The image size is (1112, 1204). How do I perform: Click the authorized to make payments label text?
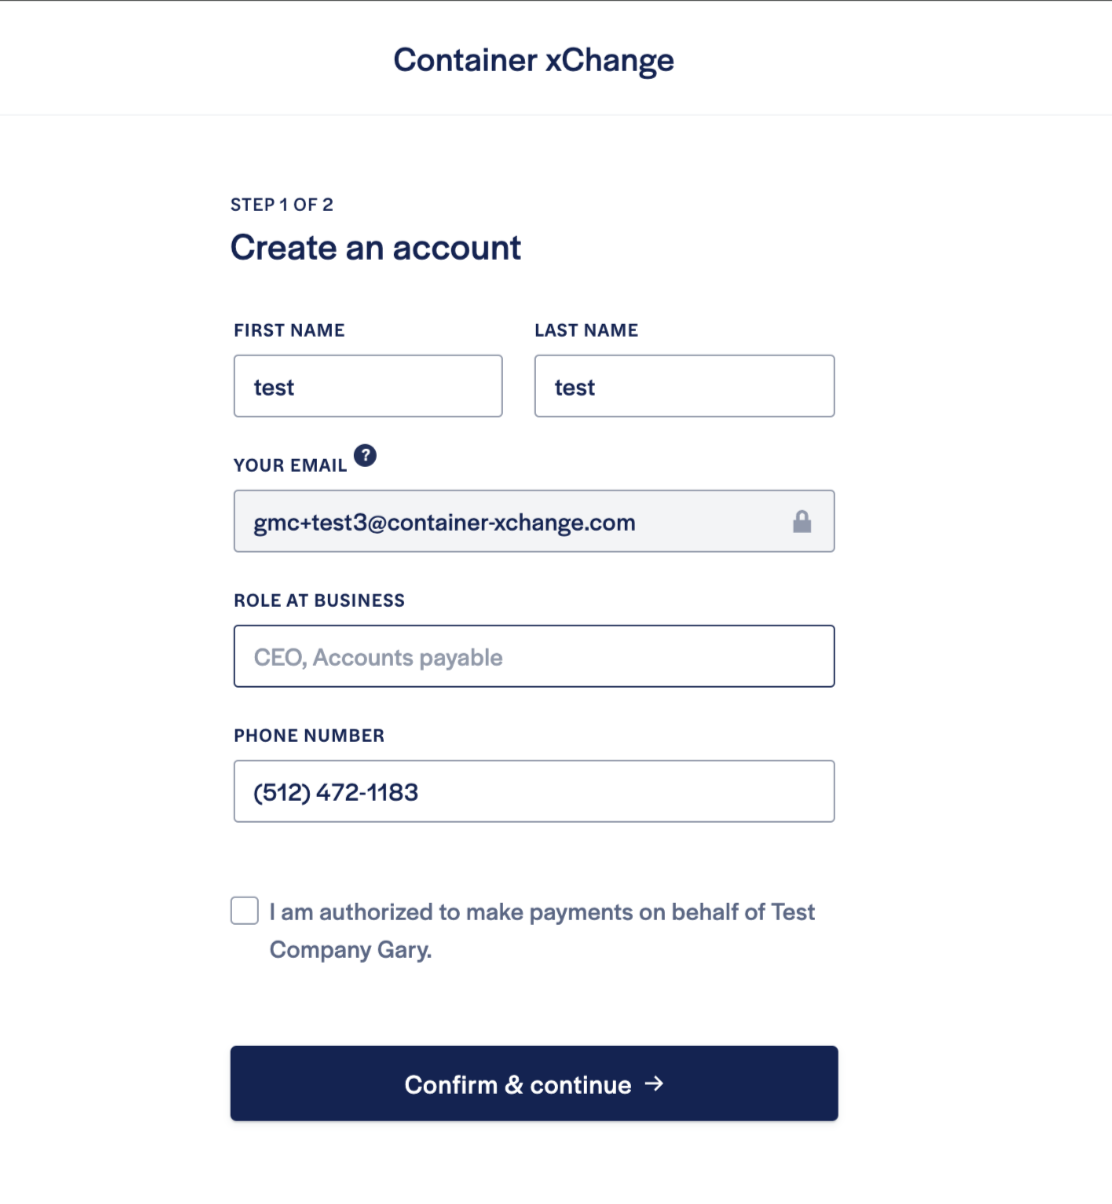(x=542, y=912)
